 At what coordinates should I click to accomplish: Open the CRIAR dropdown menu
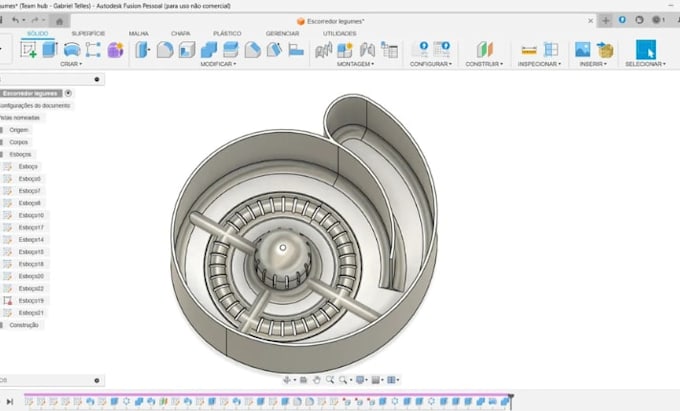coord(71,64)
